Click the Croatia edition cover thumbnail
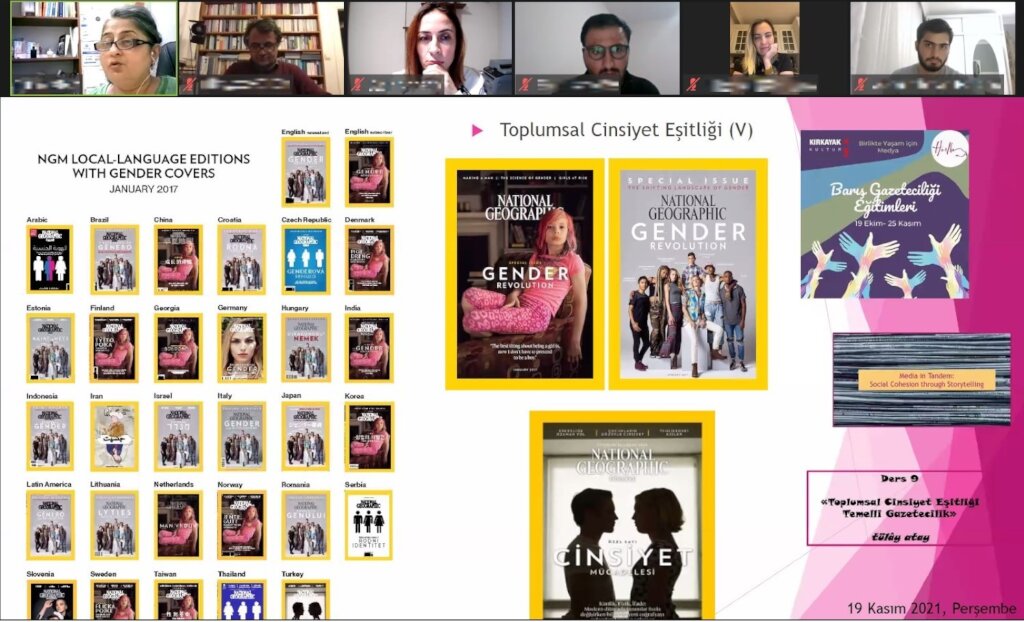 click(242, 259)
